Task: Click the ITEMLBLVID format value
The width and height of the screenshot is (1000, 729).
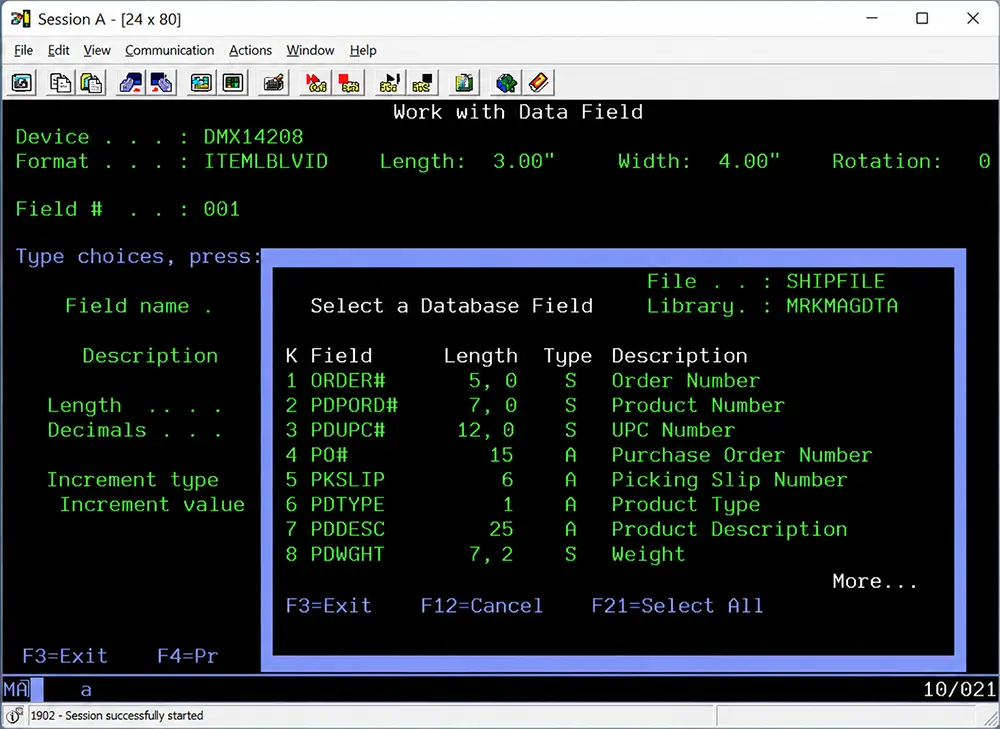Action: 265,161
